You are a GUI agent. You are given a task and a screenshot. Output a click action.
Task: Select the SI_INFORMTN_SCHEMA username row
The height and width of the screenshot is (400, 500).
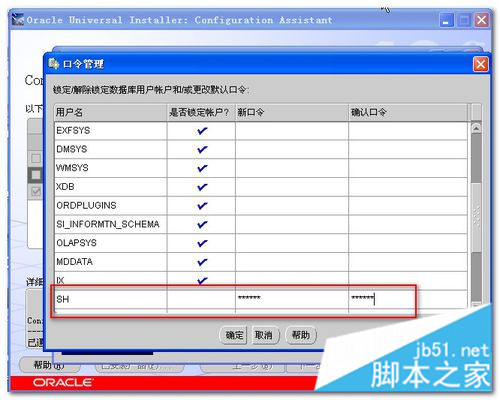[110, 224]
